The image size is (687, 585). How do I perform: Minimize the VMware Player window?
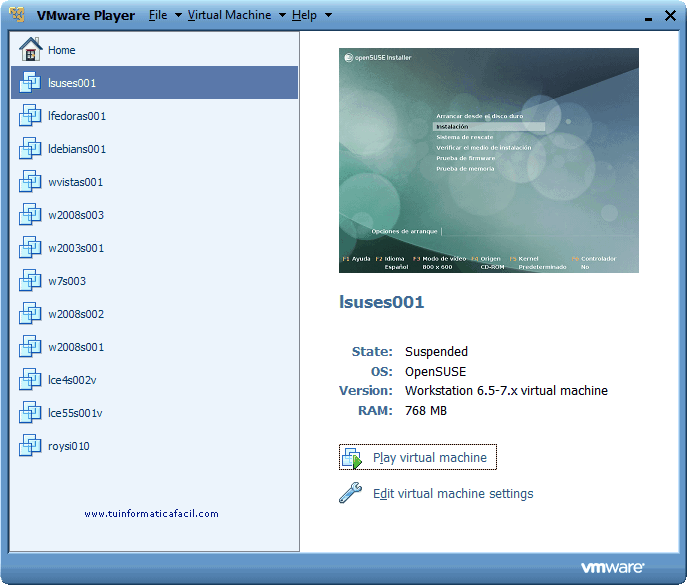pyautogui.click(x=648, y=18)
